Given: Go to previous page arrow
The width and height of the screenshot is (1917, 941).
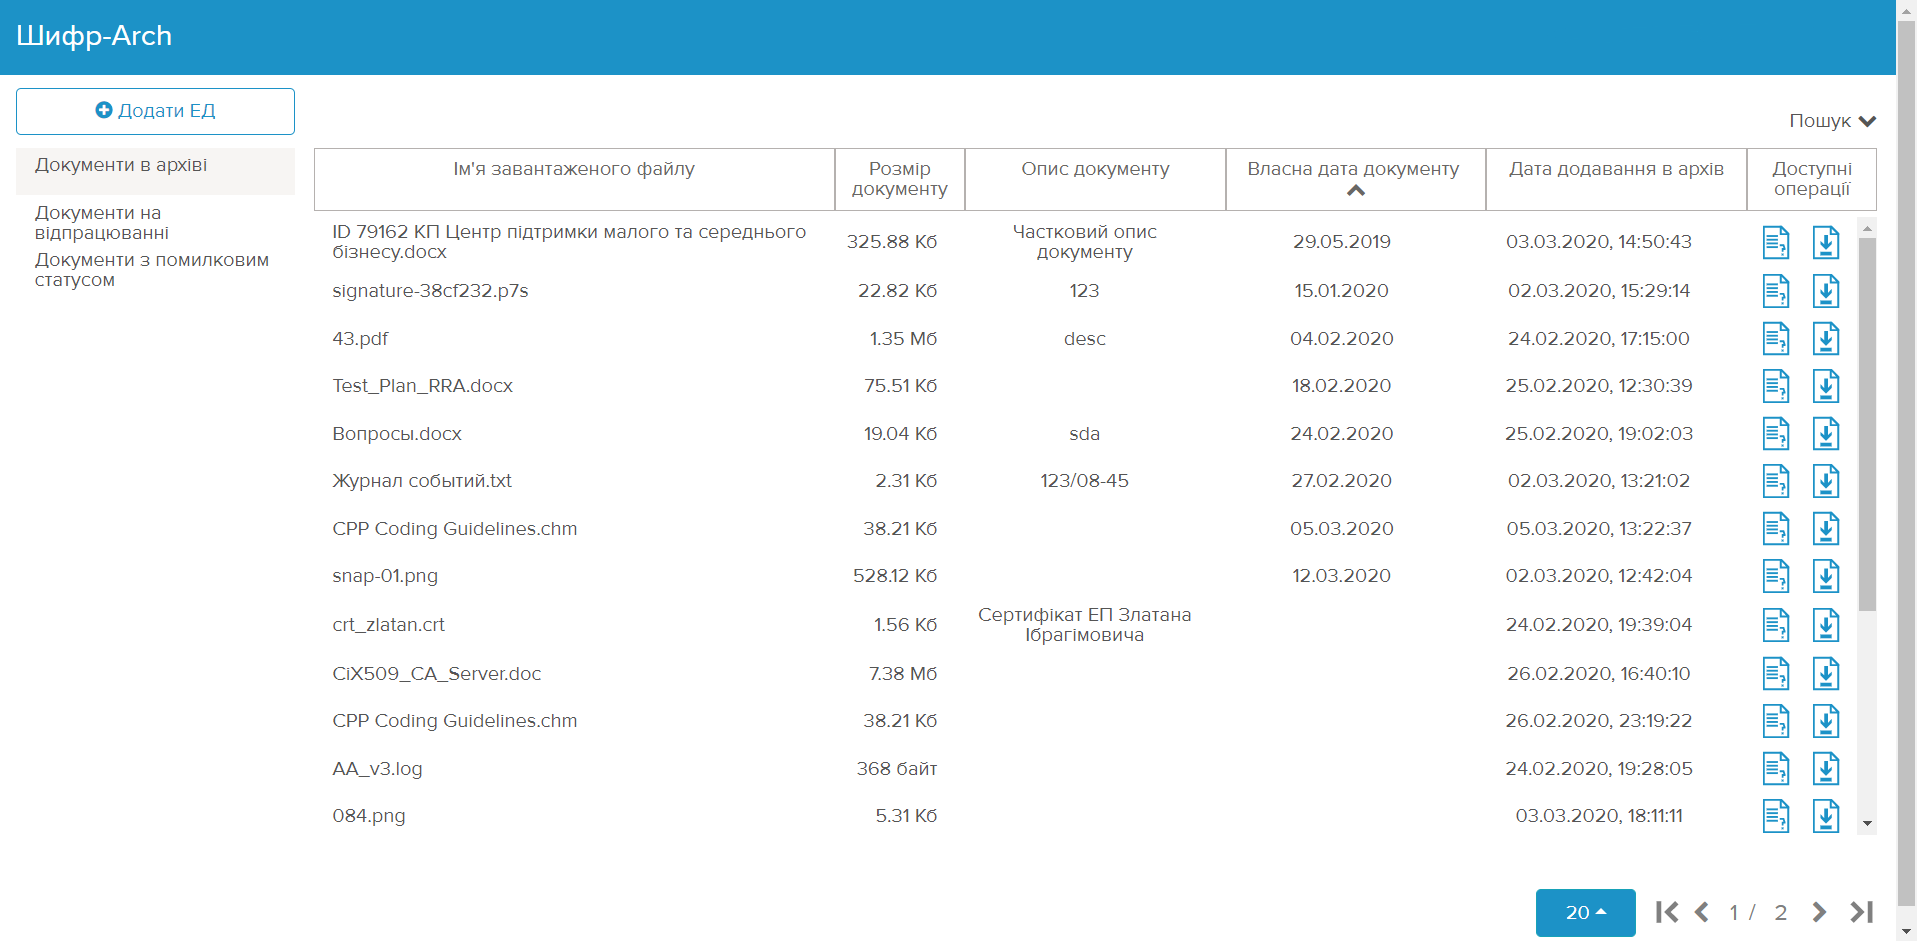Looking at the screenshot, I should coord(1702,912).
